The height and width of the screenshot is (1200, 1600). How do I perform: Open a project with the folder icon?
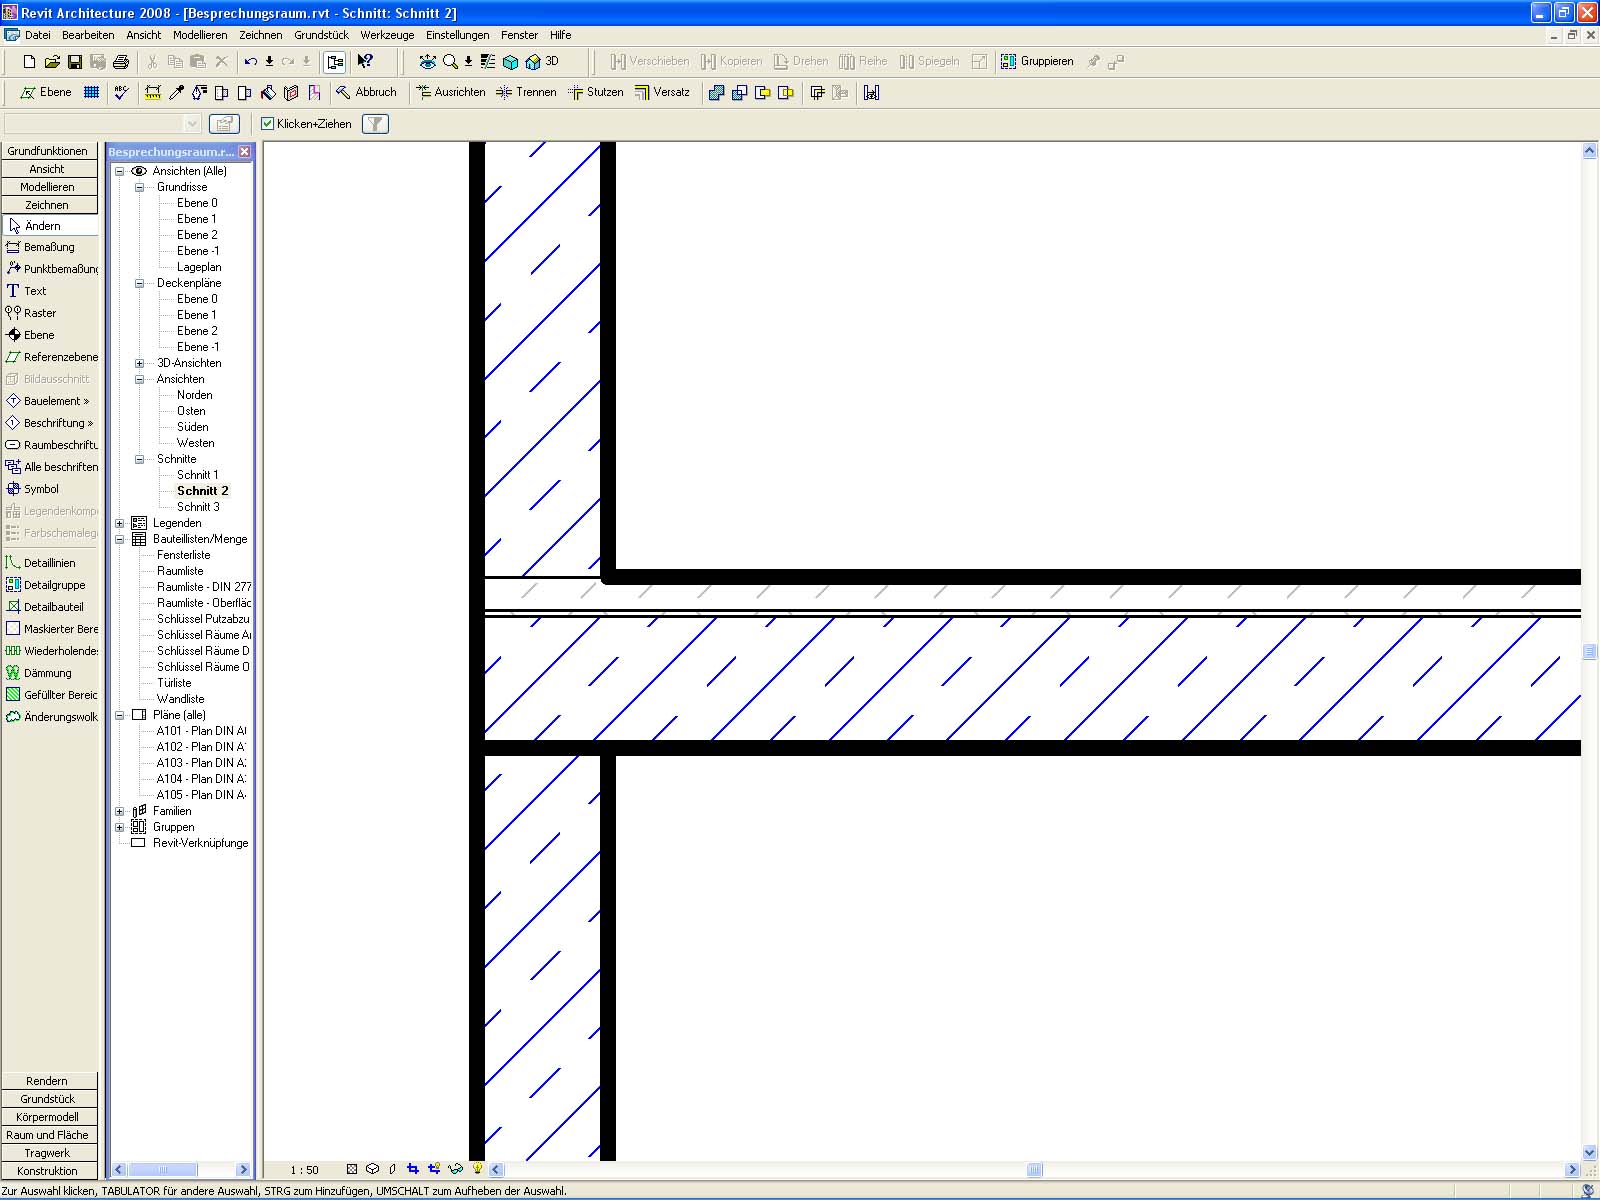click(x=52, y=62)
